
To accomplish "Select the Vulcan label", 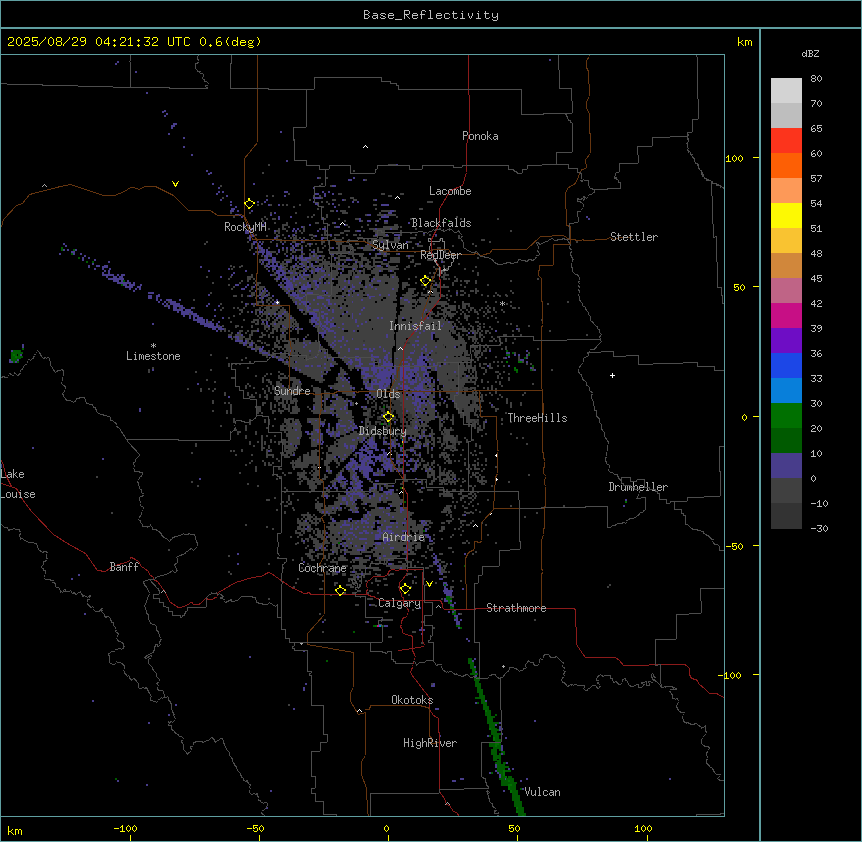I will pos(542,792).
